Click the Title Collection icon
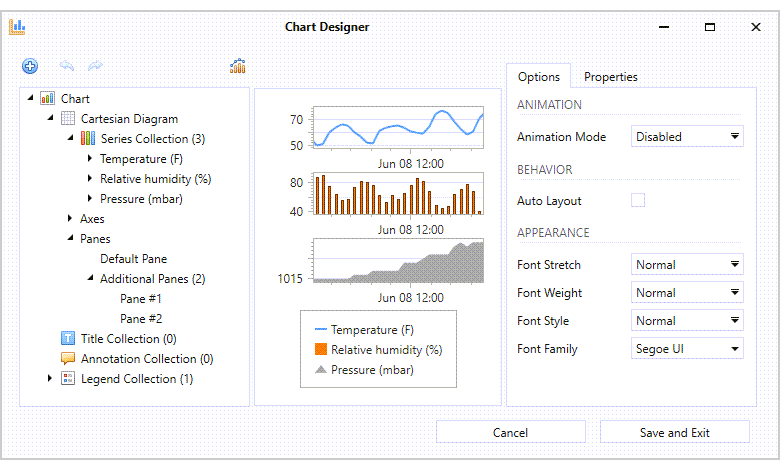Image resolution: width=780 pixels, height=470 pixels. tap(68, 339)
